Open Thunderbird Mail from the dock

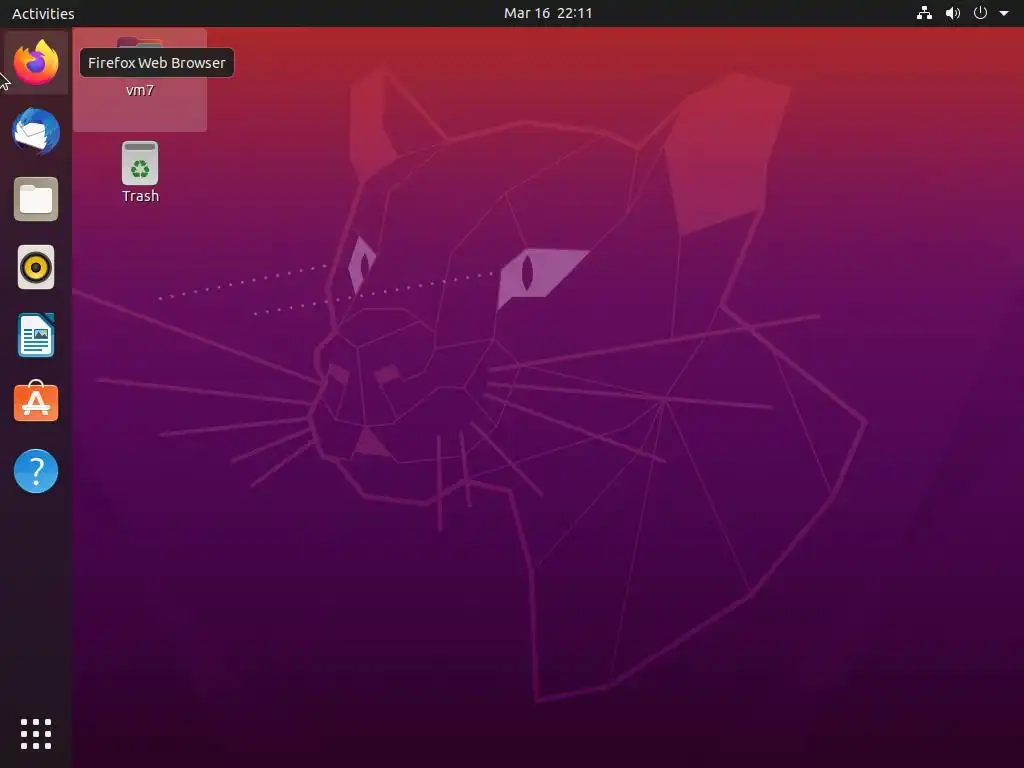coord(36,131)
